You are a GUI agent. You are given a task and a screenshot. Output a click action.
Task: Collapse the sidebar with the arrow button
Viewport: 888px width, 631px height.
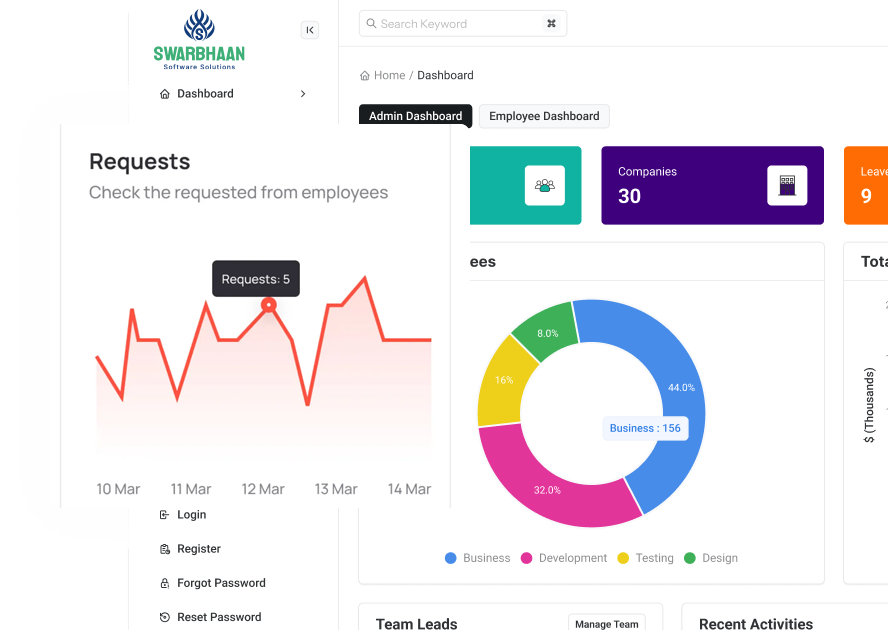pos(310,30)
